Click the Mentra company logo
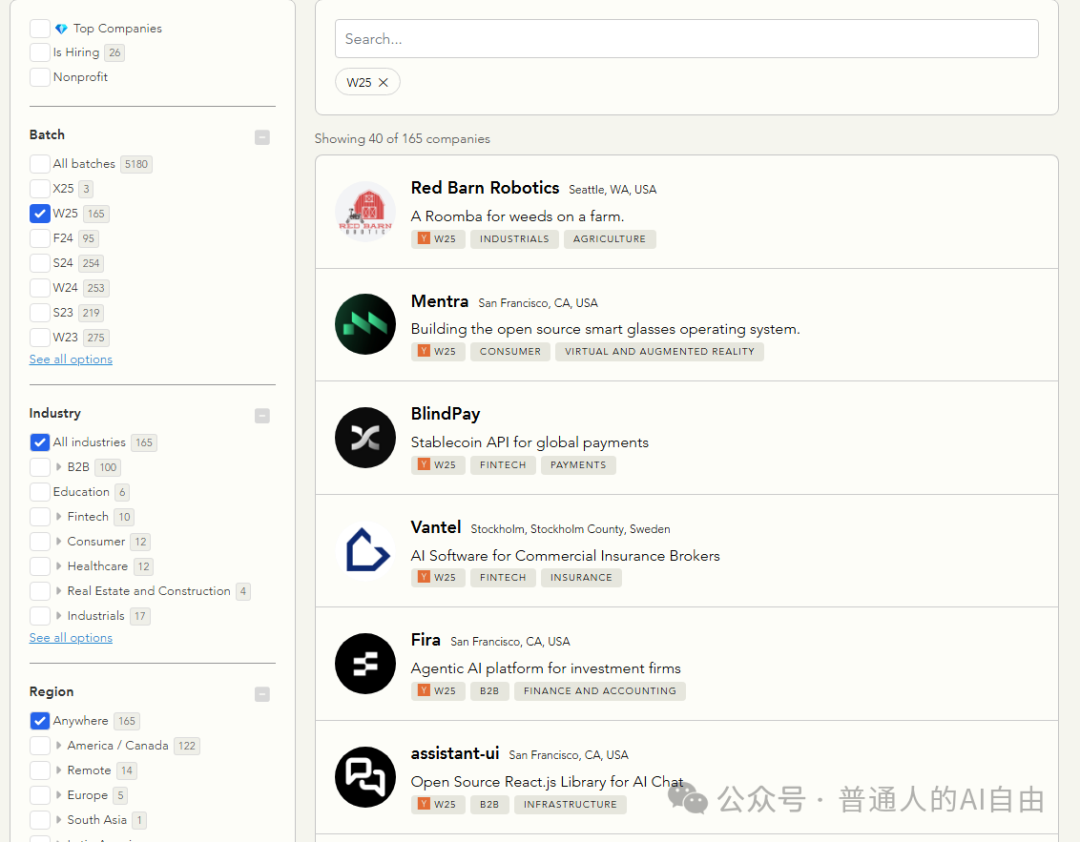Screen dimensions: 1080x842 pos(365,325)
